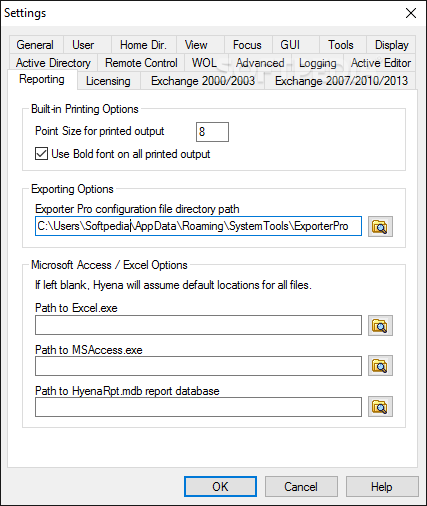Switch to the Tools tab
This screenshot has width=427, height=506.
click(x=343, y=45)
